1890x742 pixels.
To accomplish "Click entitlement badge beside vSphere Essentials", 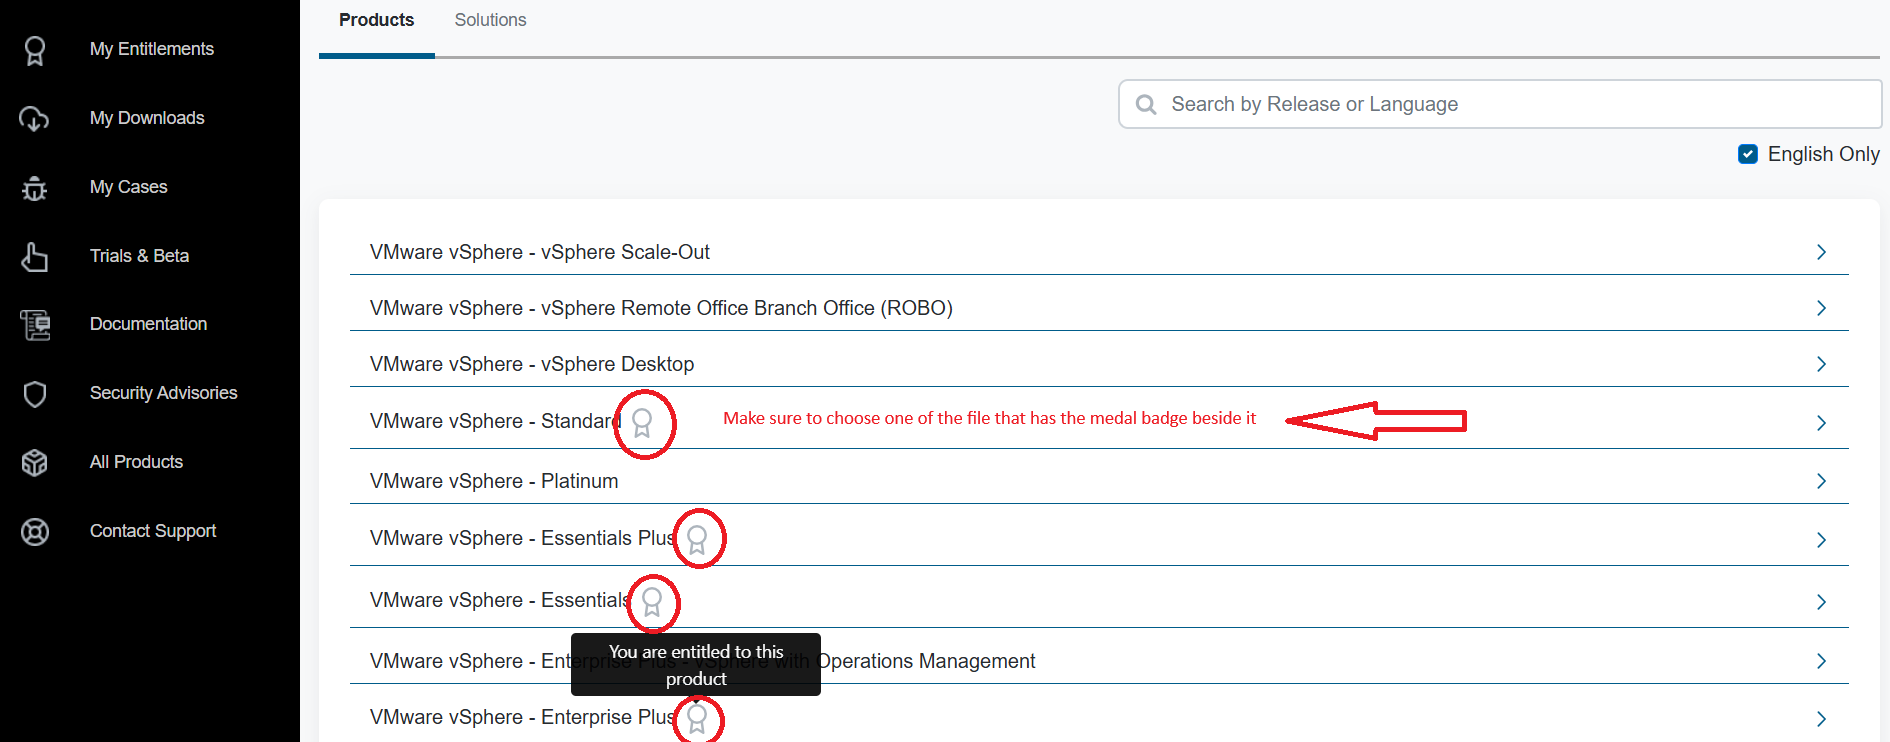I will [652, 602].
